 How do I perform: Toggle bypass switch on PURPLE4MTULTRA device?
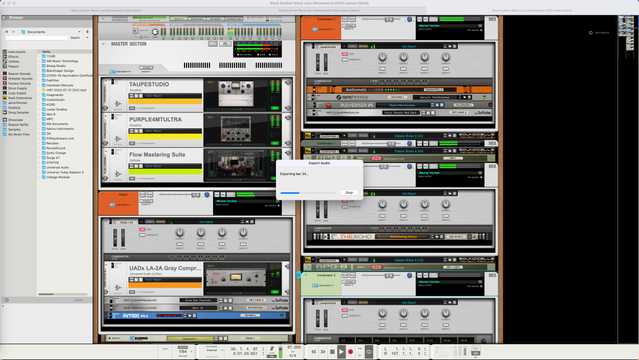coord(112,117)
